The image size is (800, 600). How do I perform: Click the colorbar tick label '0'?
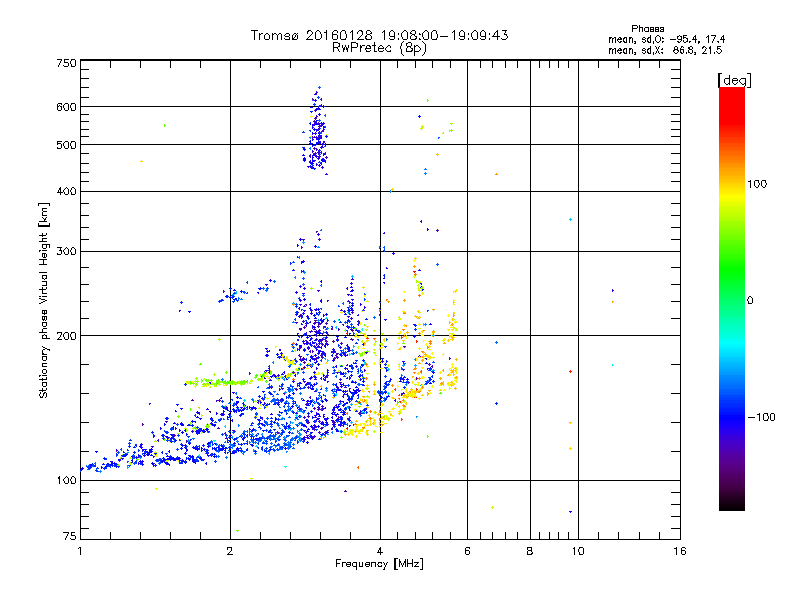(x=750, y=301)
